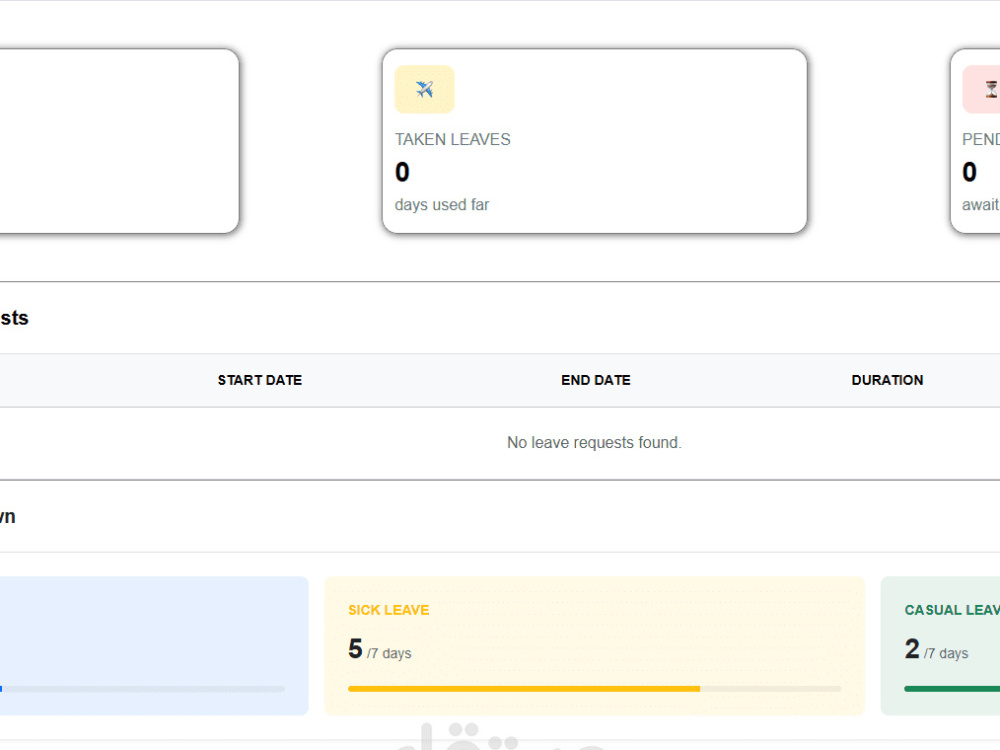
Task: Click the DURATION column header
Action: click(x=887, y=380)
